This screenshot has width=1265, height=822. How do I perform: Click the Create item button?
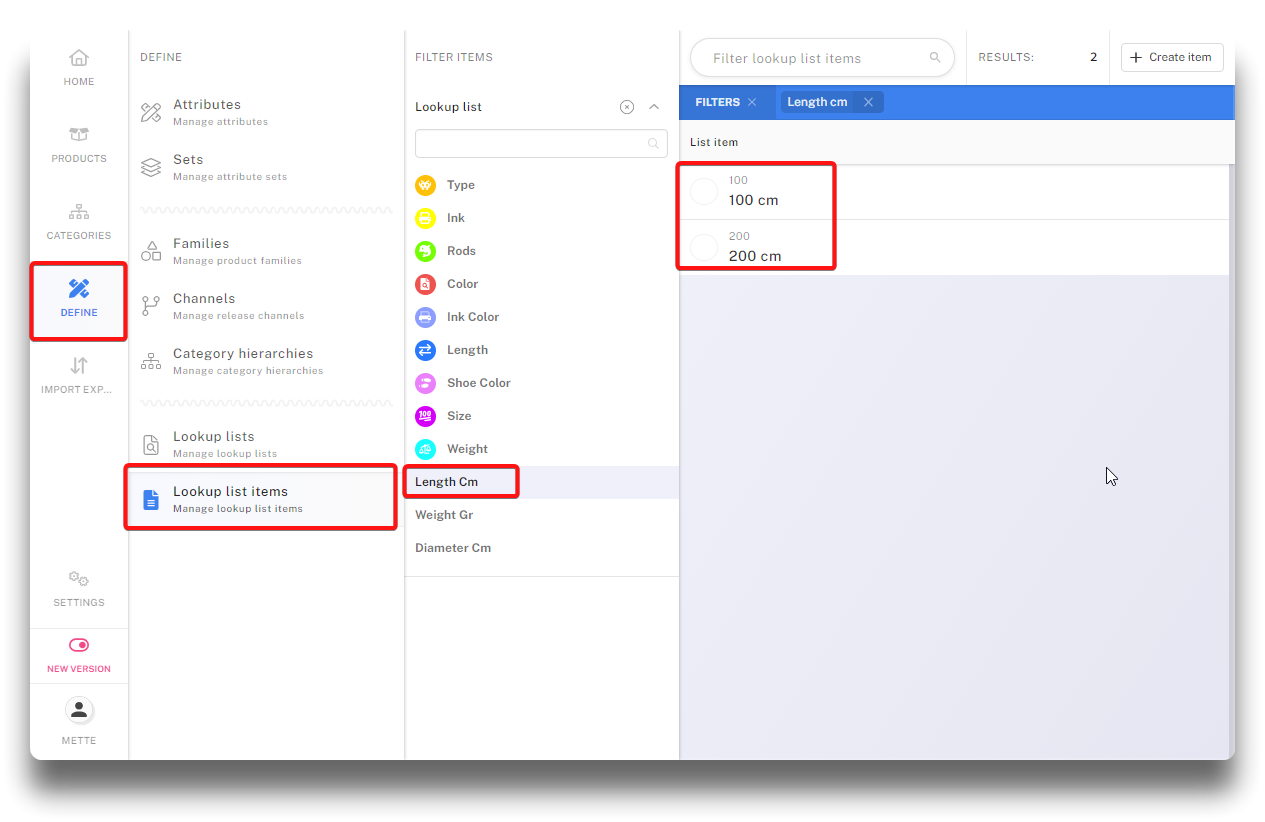[1171, 58]
